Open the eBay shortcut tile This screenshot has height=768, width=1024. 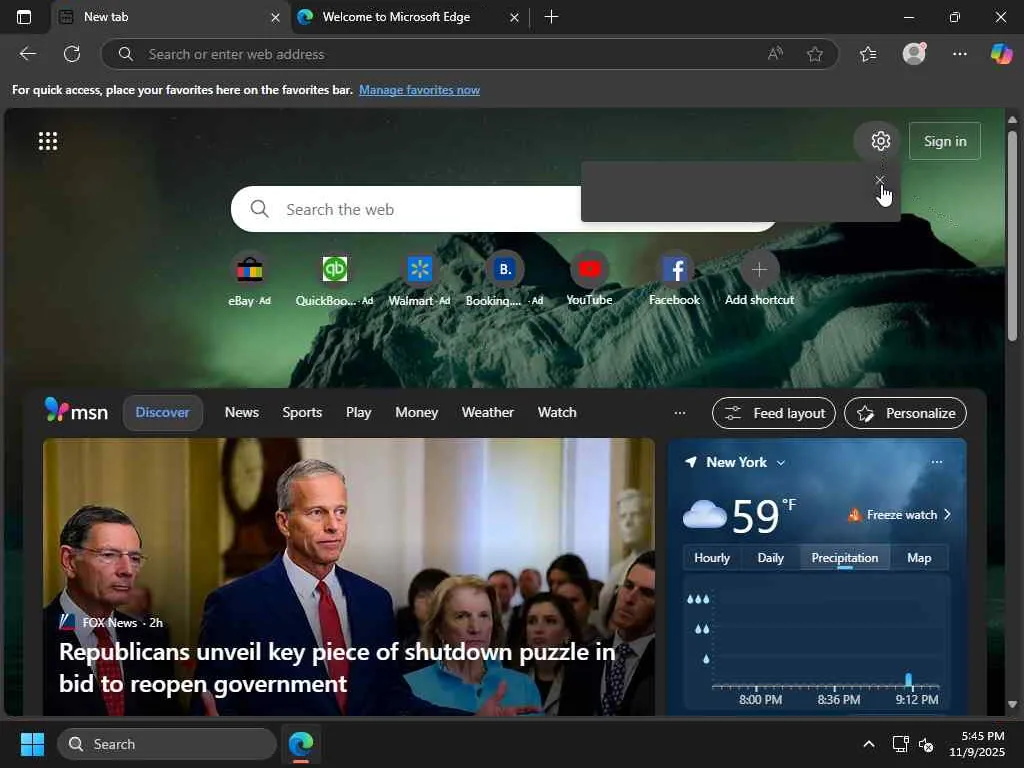click(249, 280)
